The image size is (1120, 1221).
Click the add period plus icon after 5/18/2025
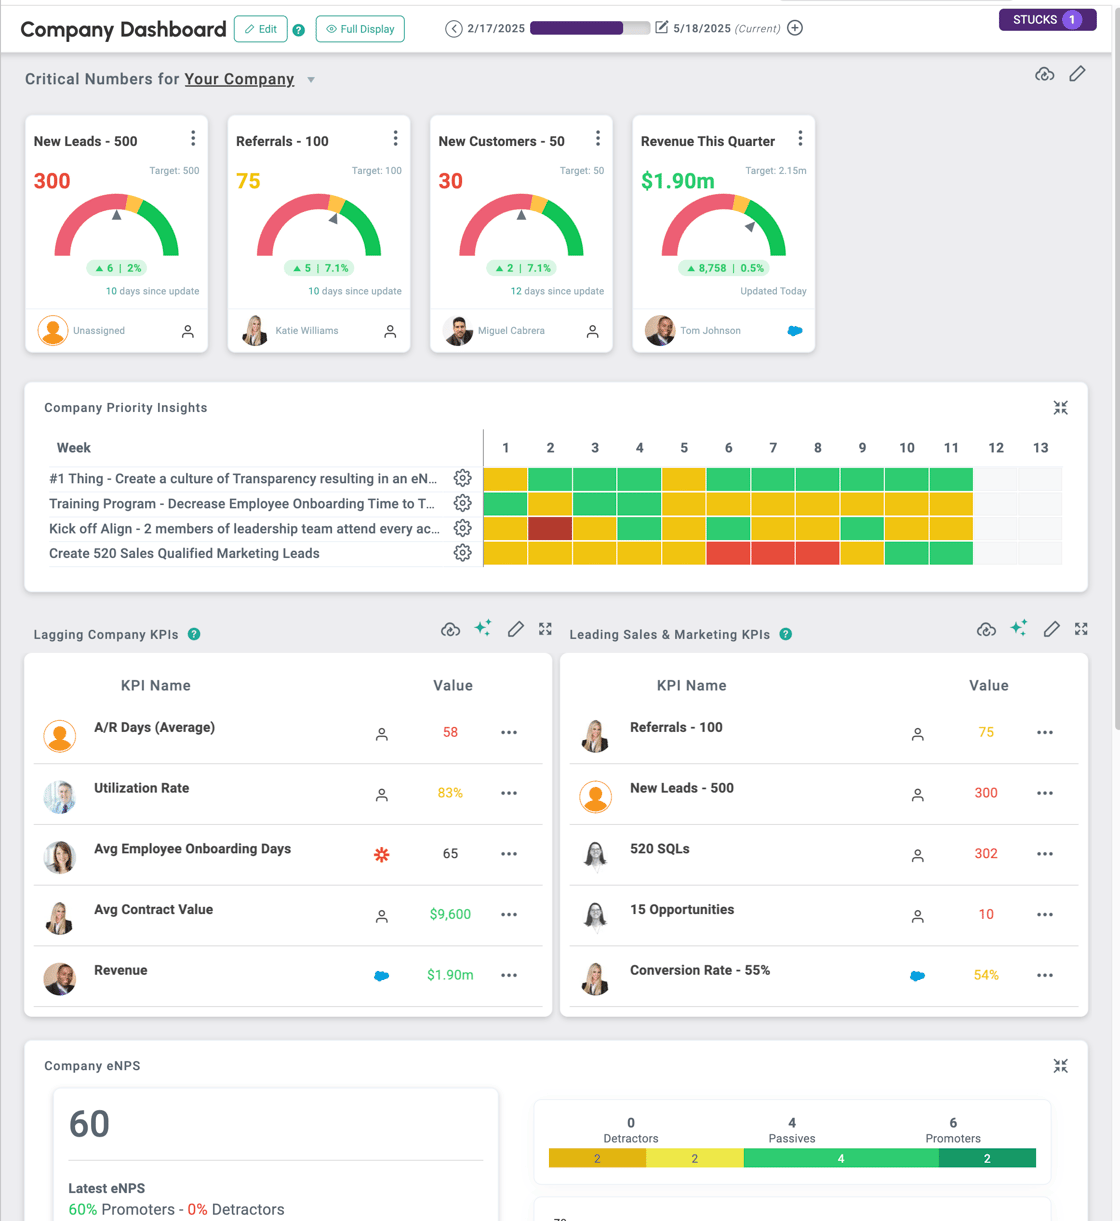795,28
